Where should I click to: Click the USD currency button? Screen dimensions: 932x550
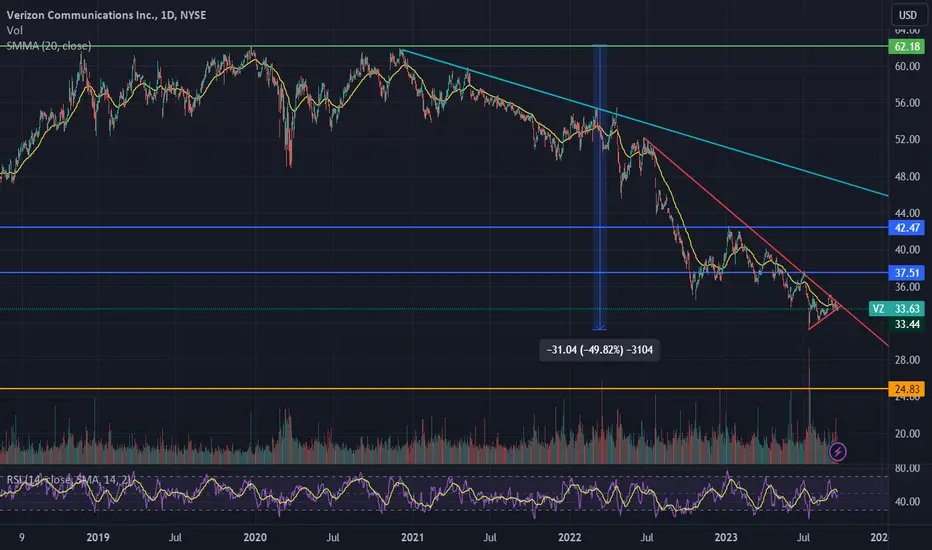point(908,15)
